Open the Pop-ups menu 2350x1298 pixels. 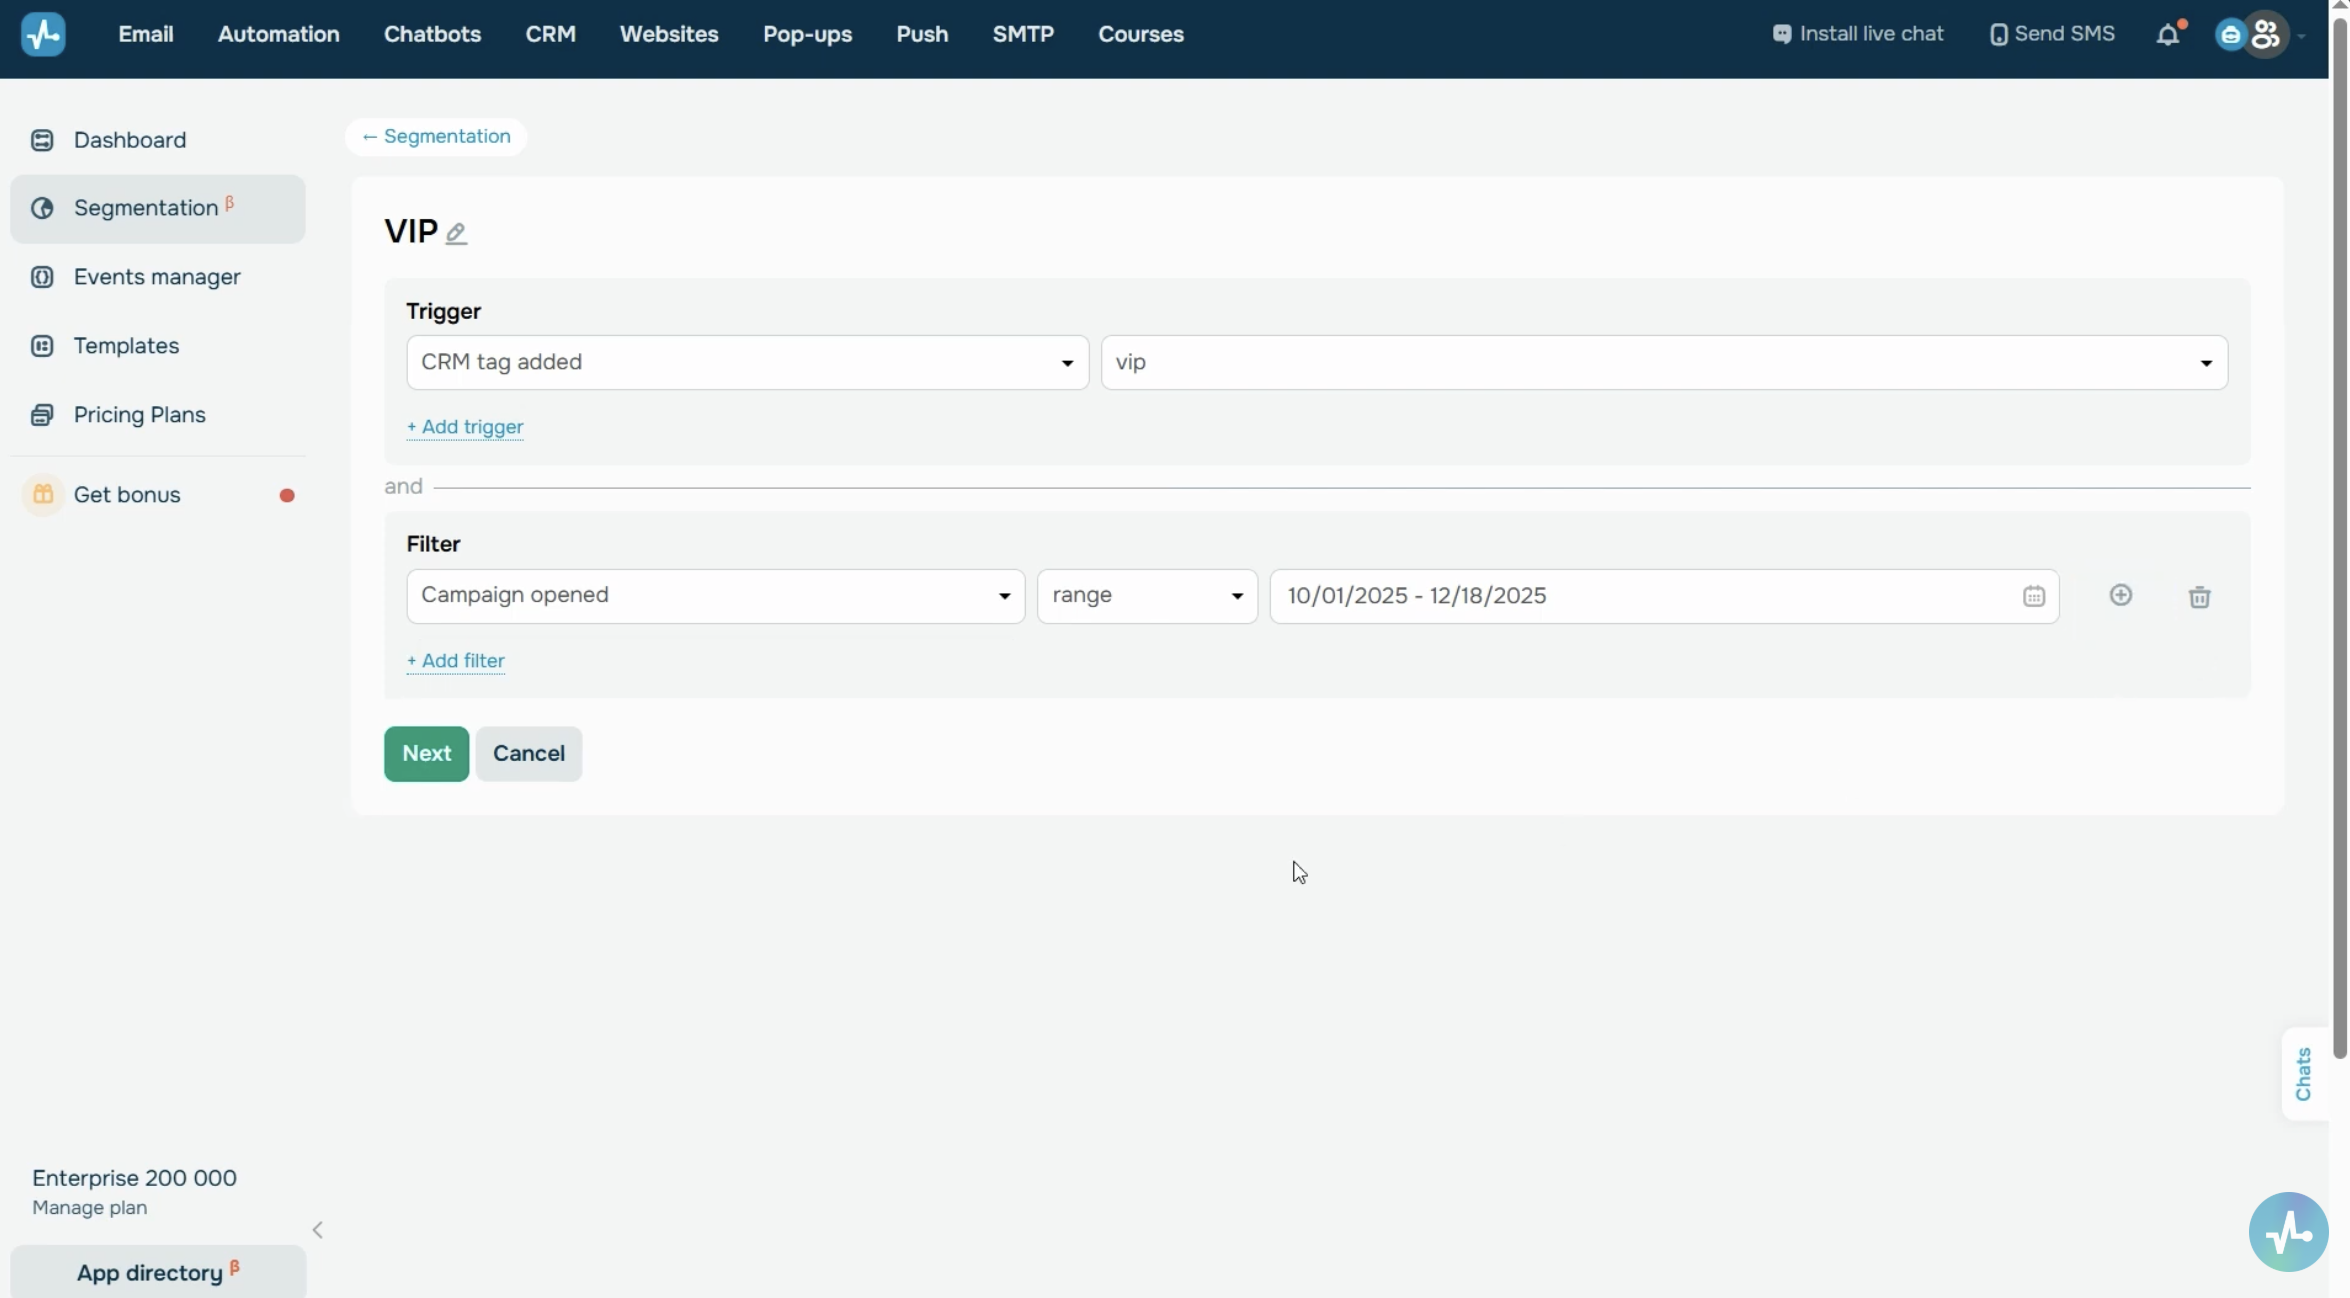807,34
